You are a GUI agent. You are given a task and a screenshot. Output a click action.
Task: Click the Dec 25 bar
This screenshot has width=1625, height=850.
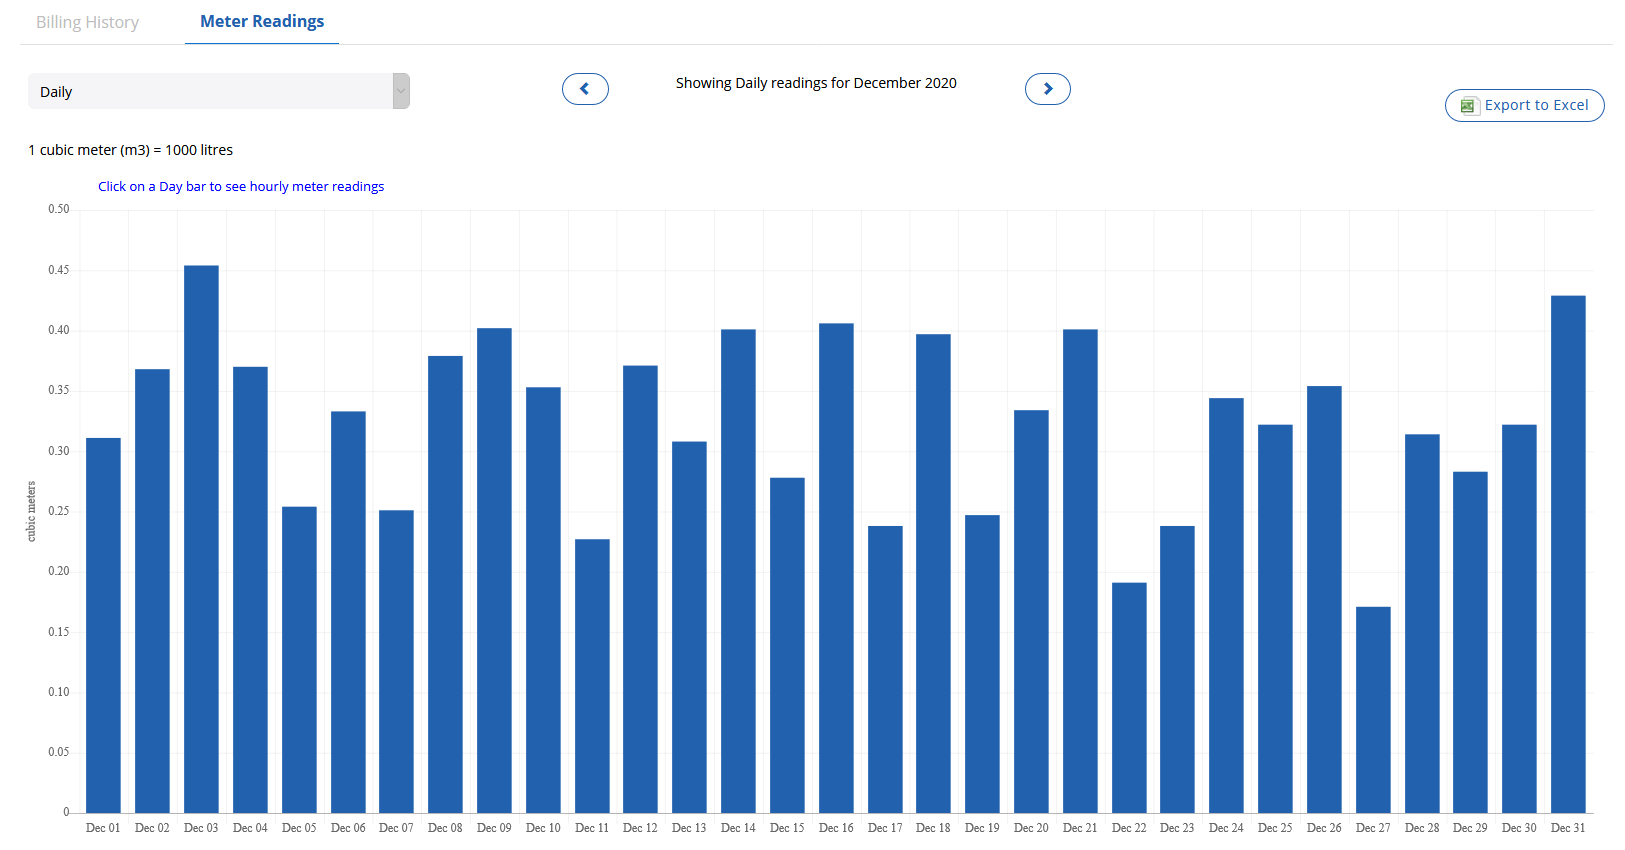[1275, 618]
